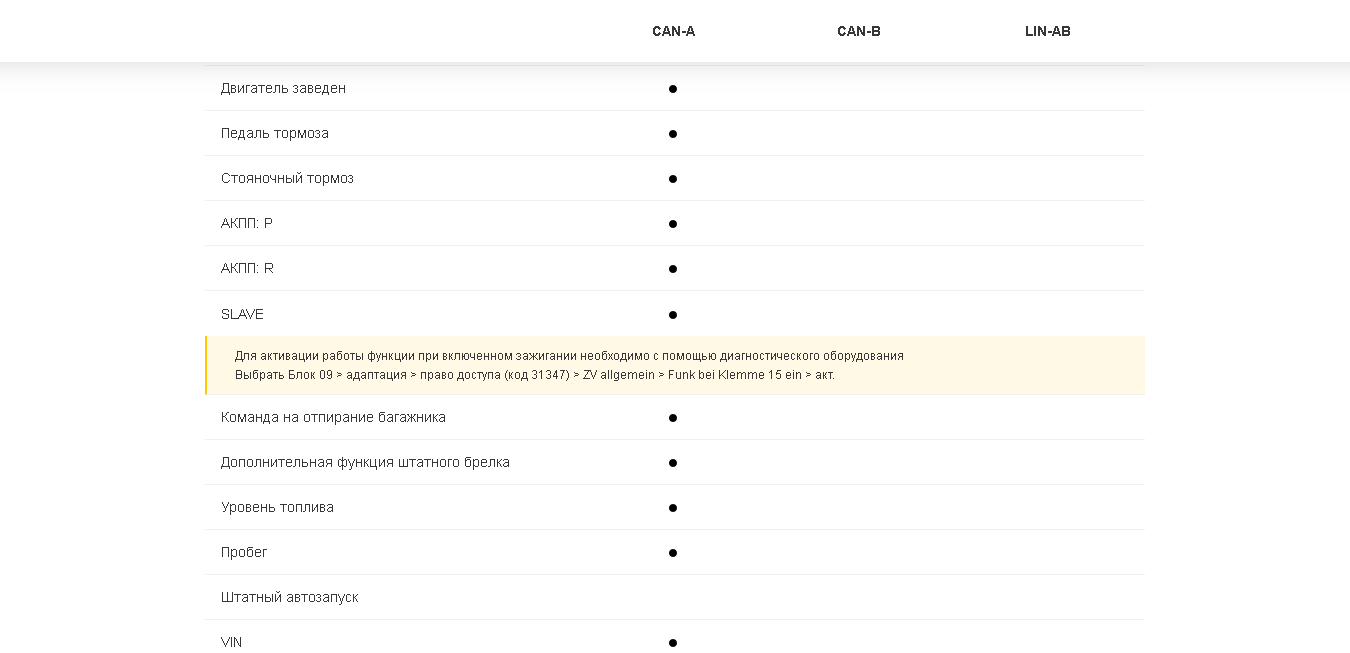Select the Стояночный тормоз row label
Image resolution: width=1350 pixels, height=653 pixels.
pyautogui.click(x=287, y=178)
